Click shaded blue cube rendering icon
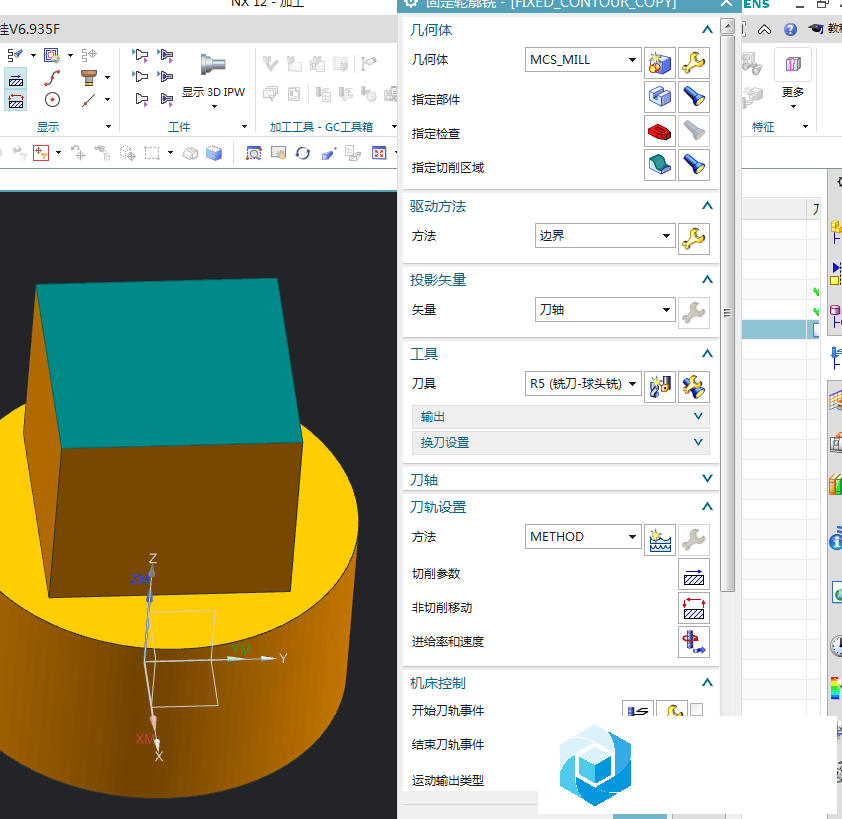This screenshot has height=819, width=842. [x=214, y=154]
